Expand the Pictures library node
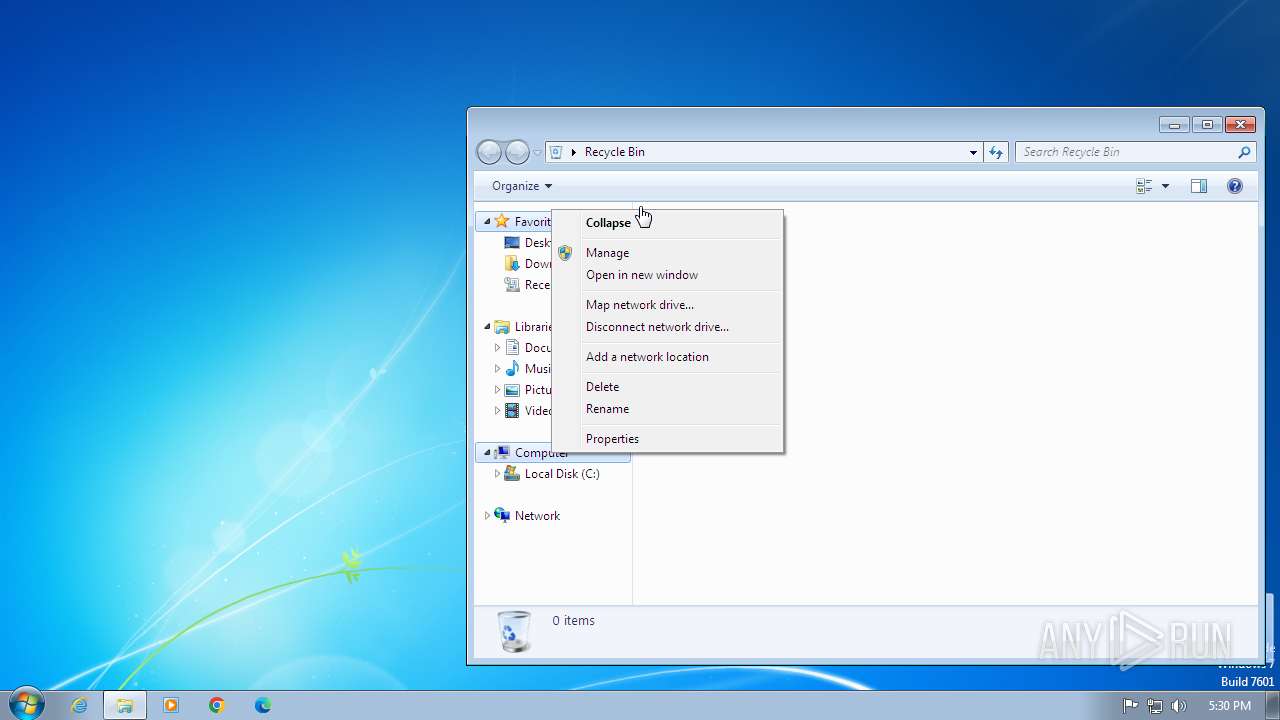Viewport: 1280px width, 720px height. tap(497, 390)
